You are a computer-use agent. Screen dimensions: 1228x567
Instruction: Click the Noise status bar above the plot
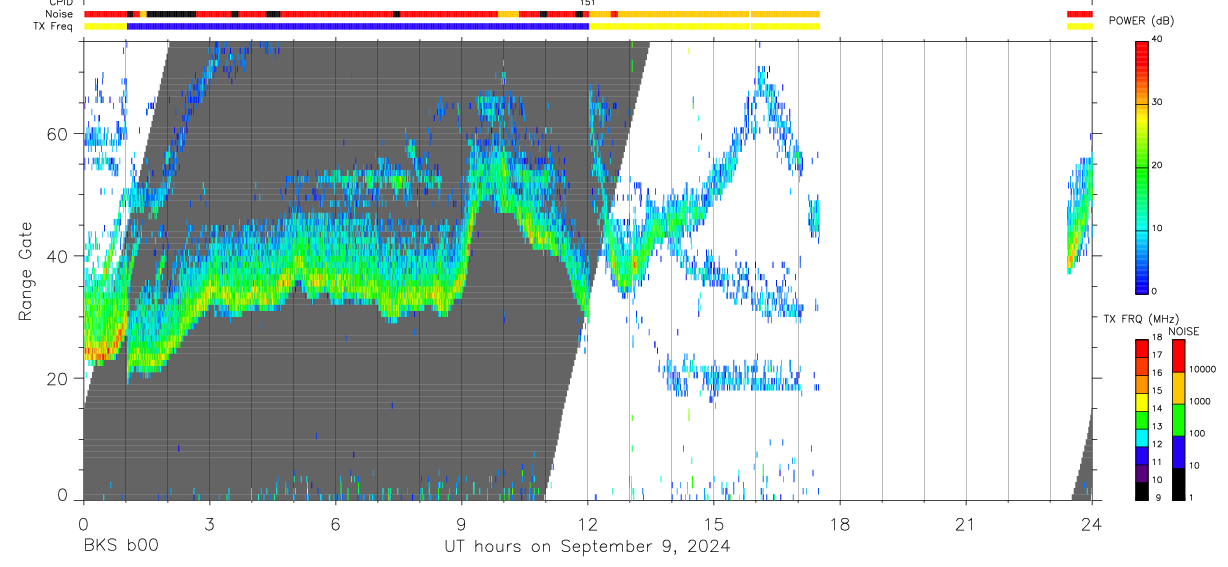(451, 14)
